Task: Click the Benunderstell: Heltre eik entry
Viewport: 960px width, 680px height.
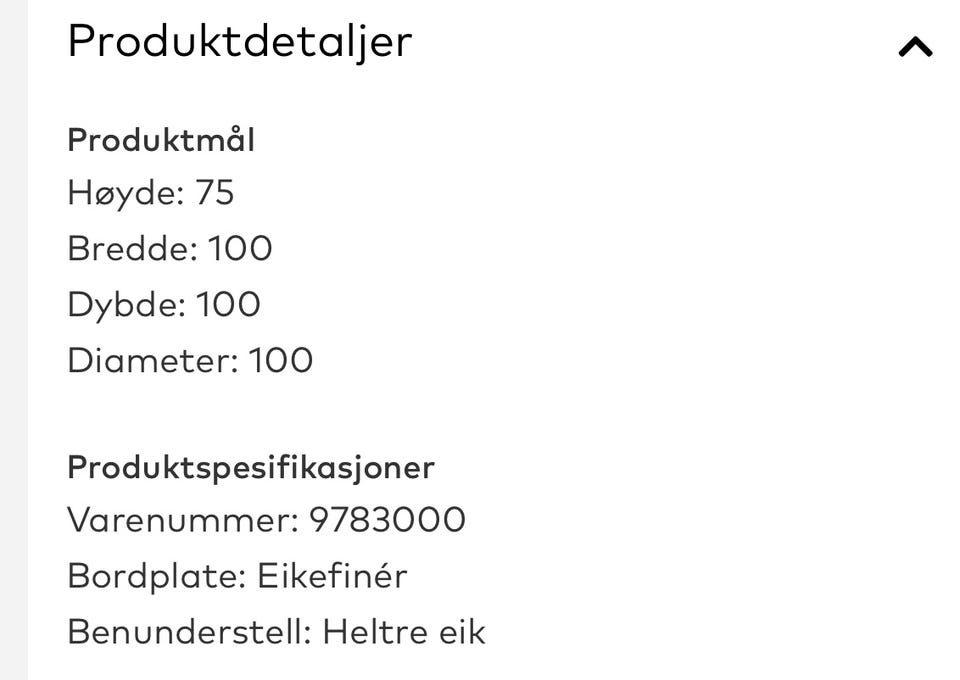Action: click(x=275, y=631)
